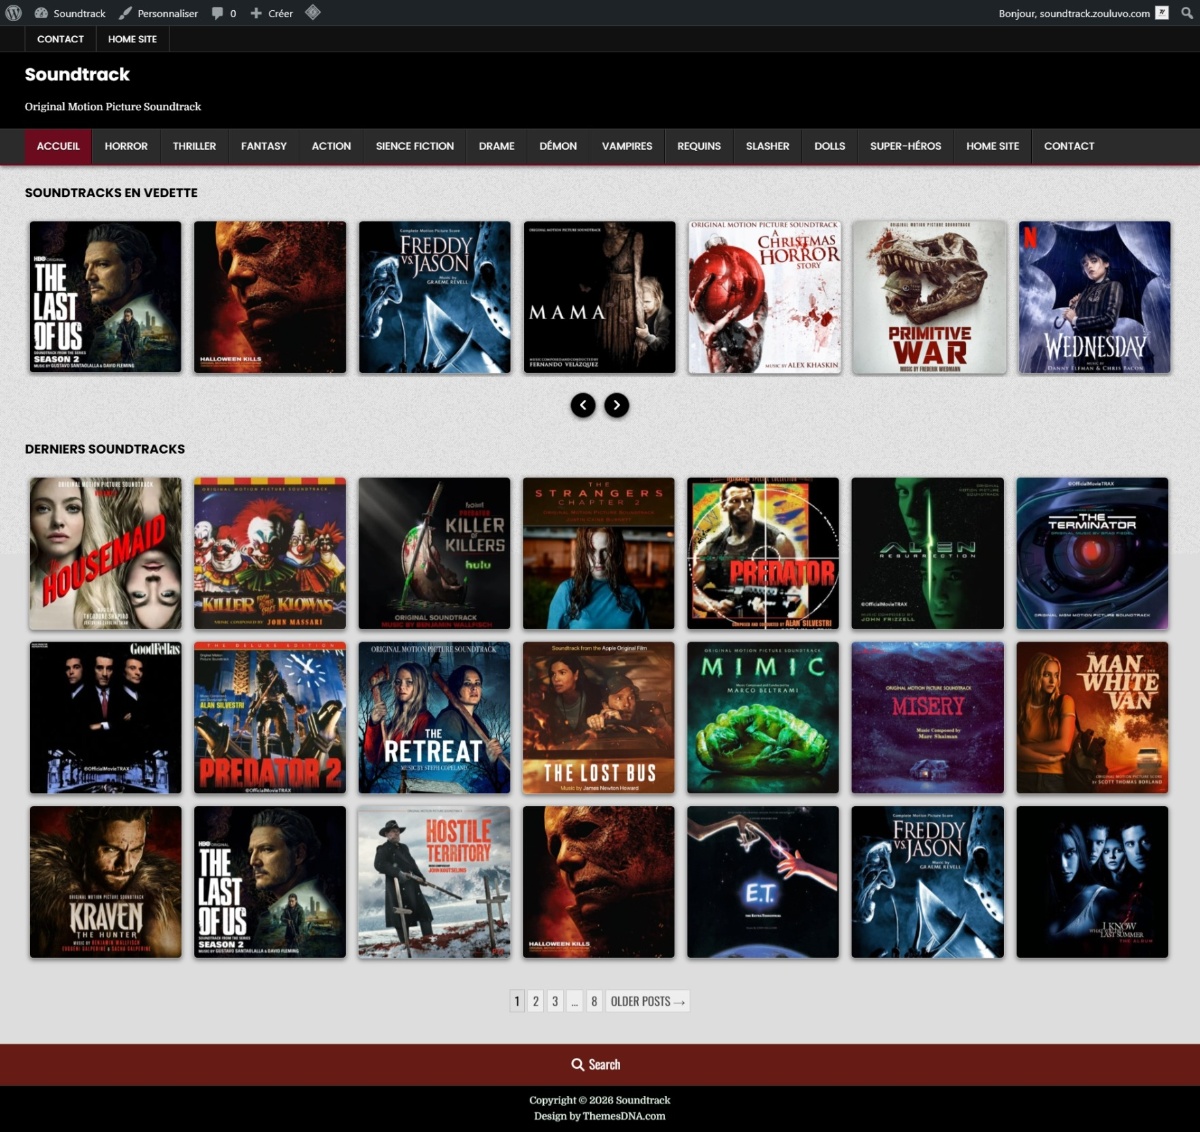Go to pagination page 3
Image resolution: width=1200 pixels, height=1132 pixels.
[x=555, y=1001]
